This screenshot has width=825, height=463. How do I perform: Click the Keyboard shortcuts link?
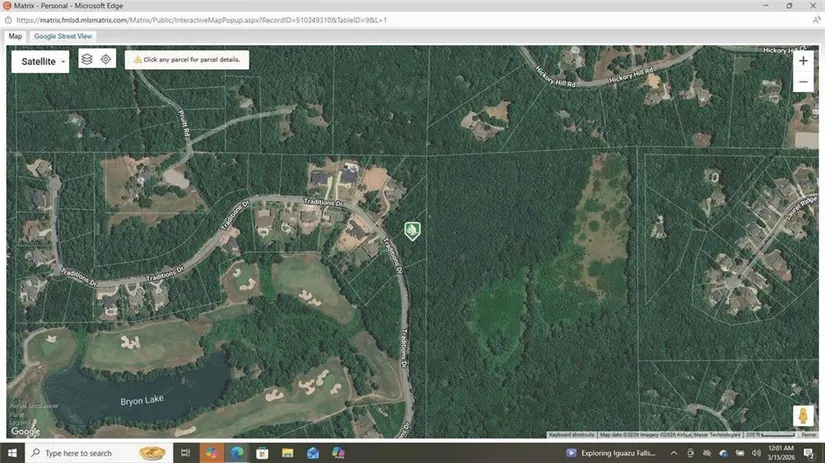[x=572, y=435]
